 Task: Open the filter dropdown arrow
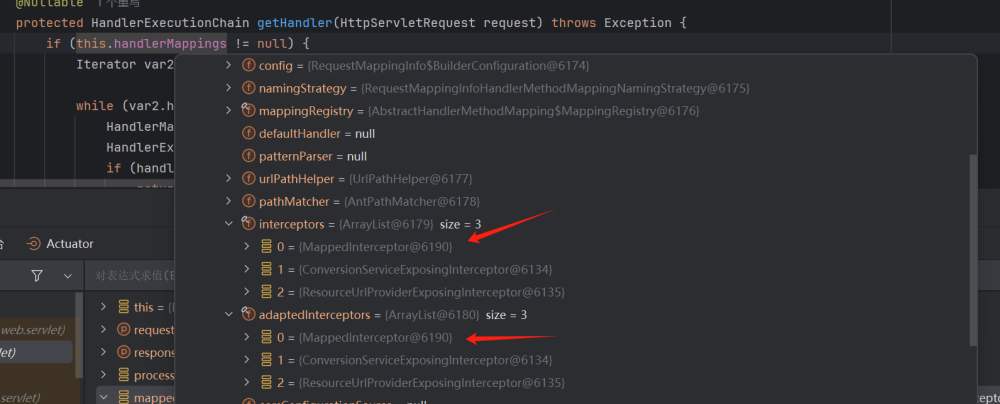coord(68,276)
